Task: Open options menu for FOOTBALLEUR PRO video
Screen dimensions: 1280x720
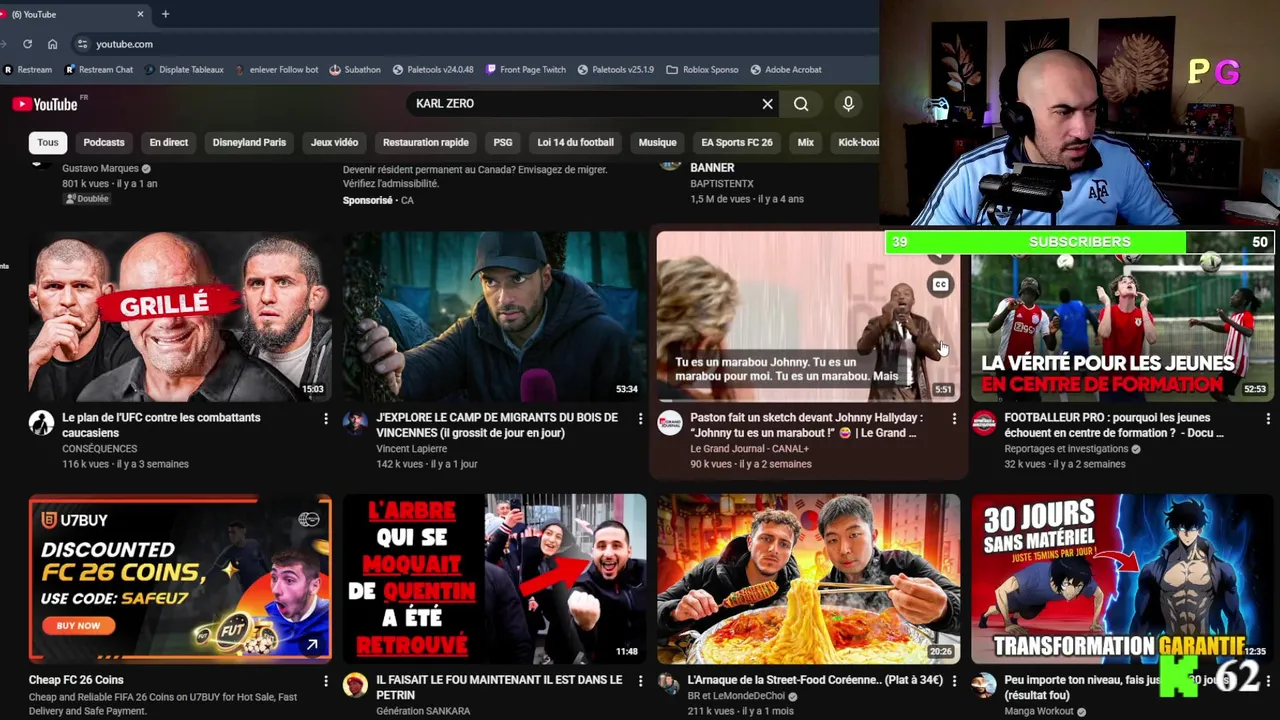Action: click(1268, 419)
